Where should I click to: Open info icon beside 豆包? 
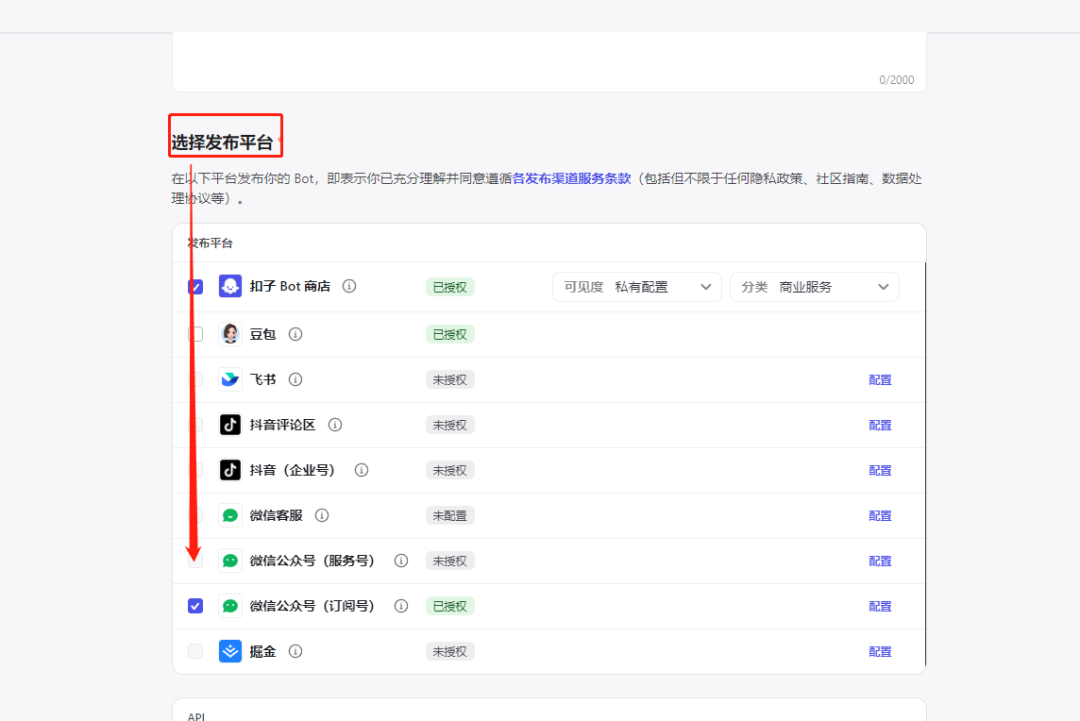point(295,334)
